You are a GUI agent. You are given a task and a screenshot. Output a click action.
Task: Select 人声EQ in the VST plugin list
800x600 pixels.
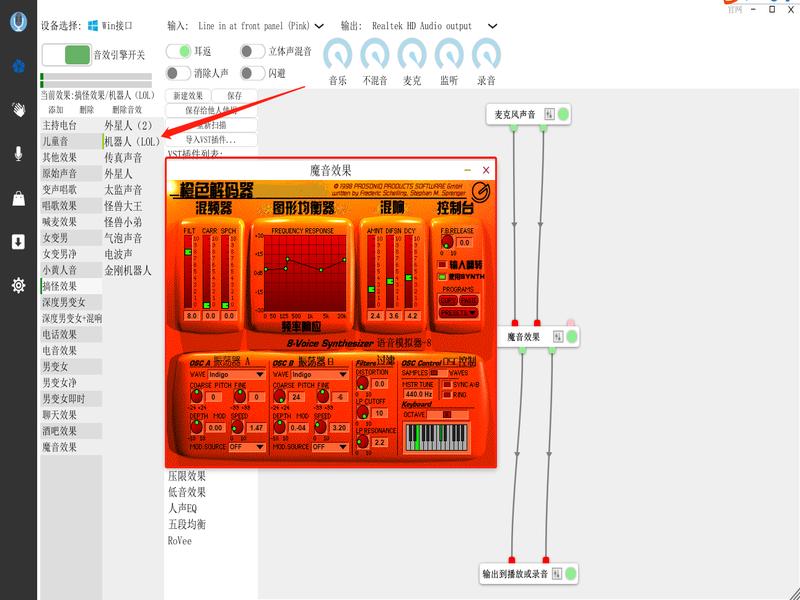[x=182, y=508]
